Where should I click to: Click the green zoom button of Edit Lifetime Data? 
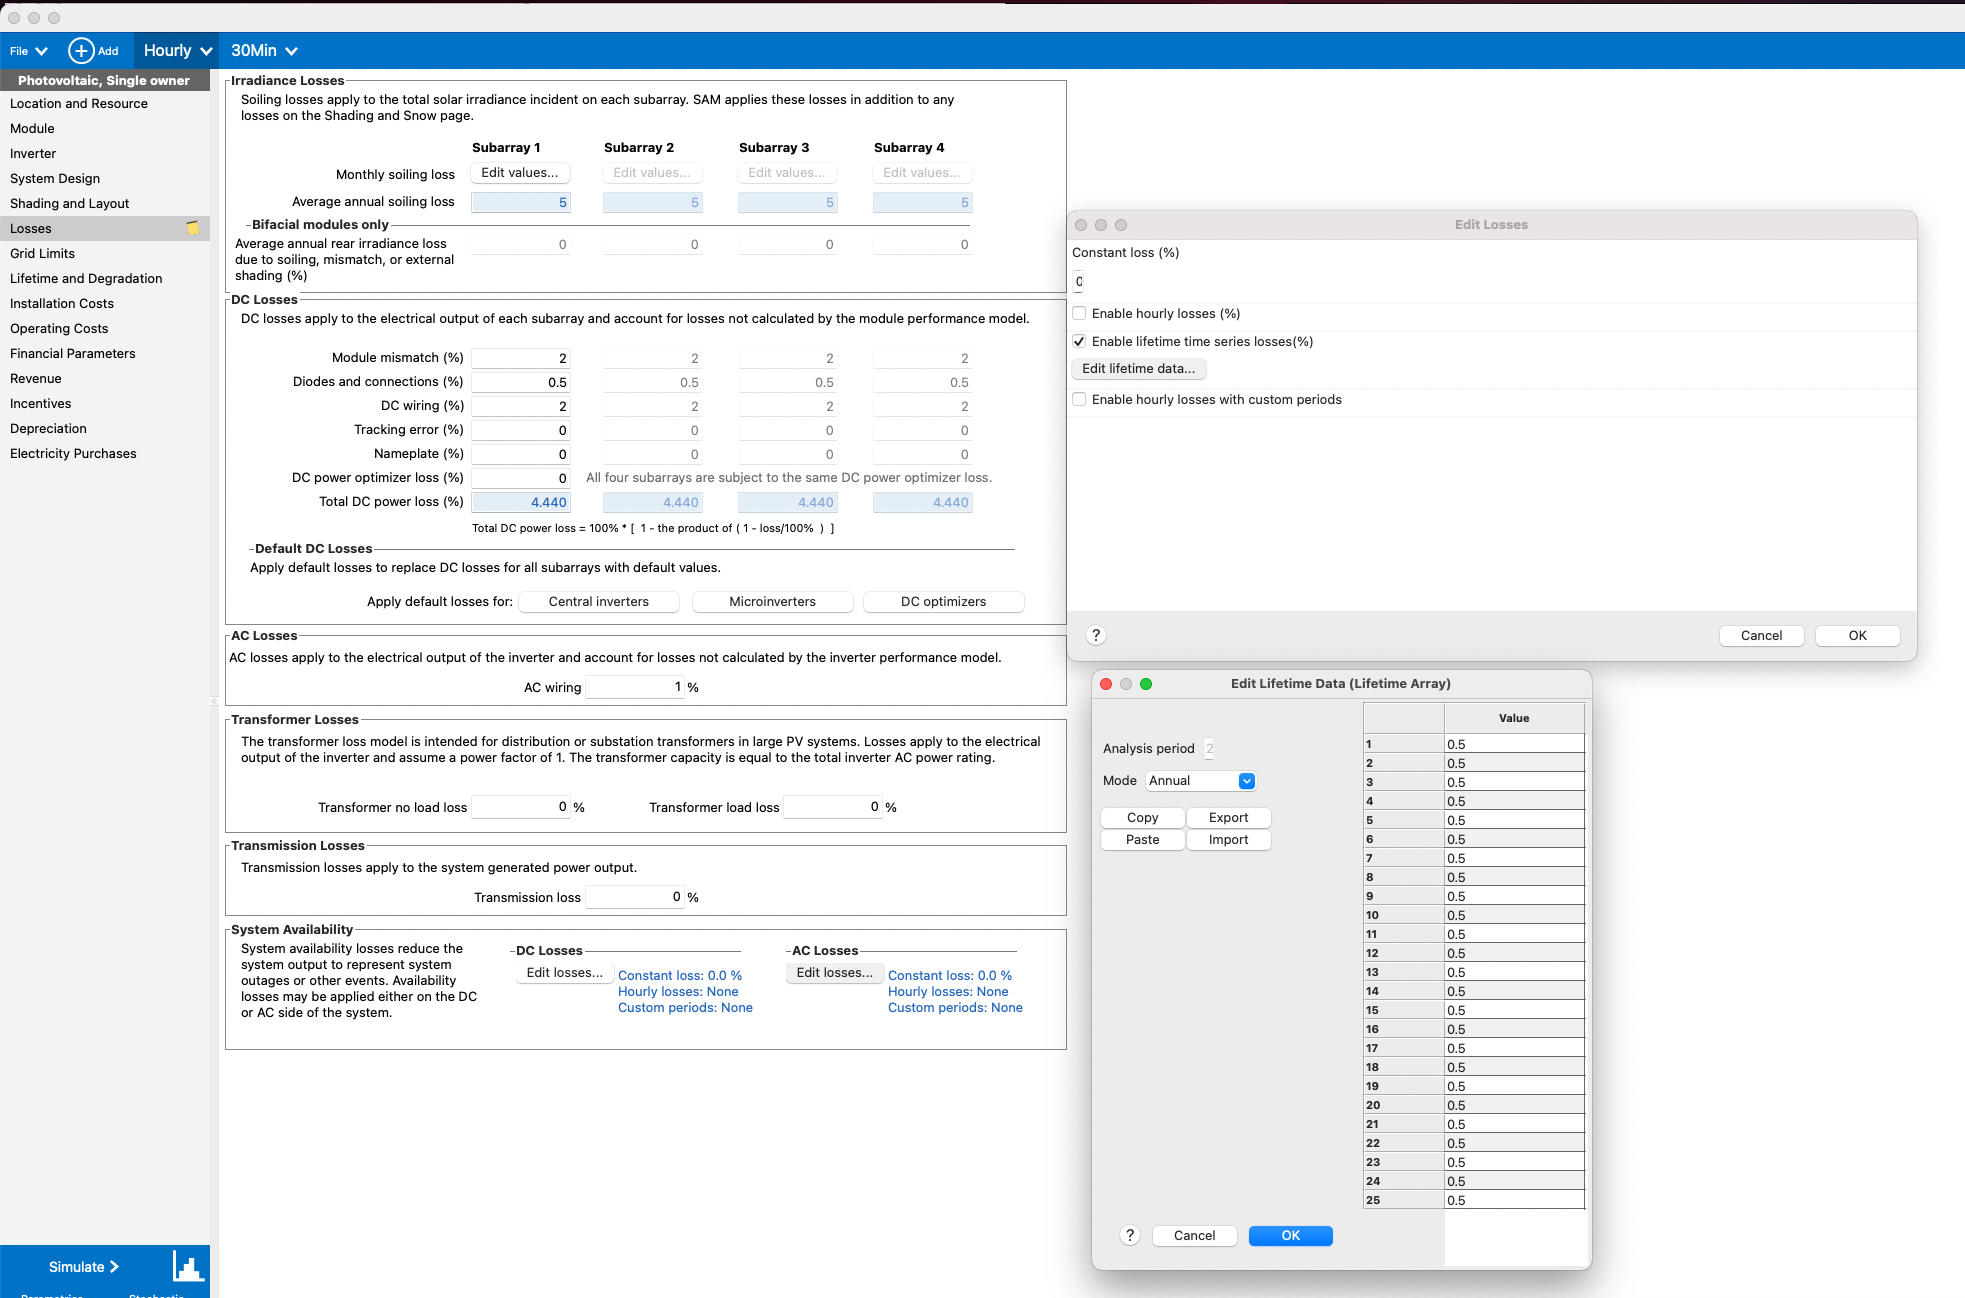pyautogui.click(x=1146, y=684)
